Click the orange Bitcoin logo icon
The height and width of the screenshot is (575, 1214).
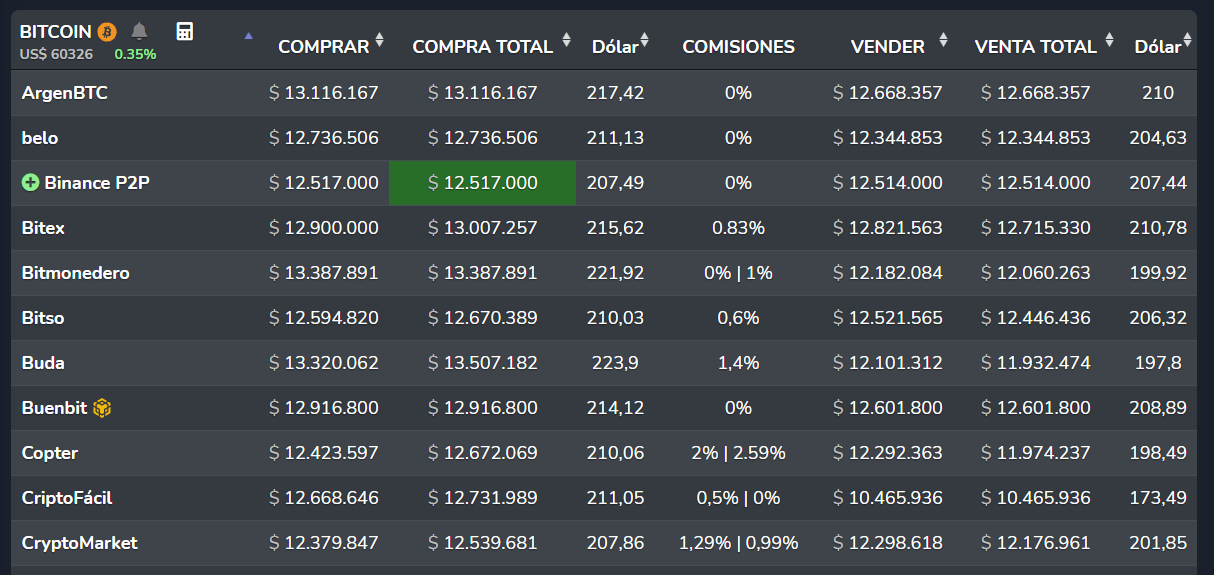(107, 32)
